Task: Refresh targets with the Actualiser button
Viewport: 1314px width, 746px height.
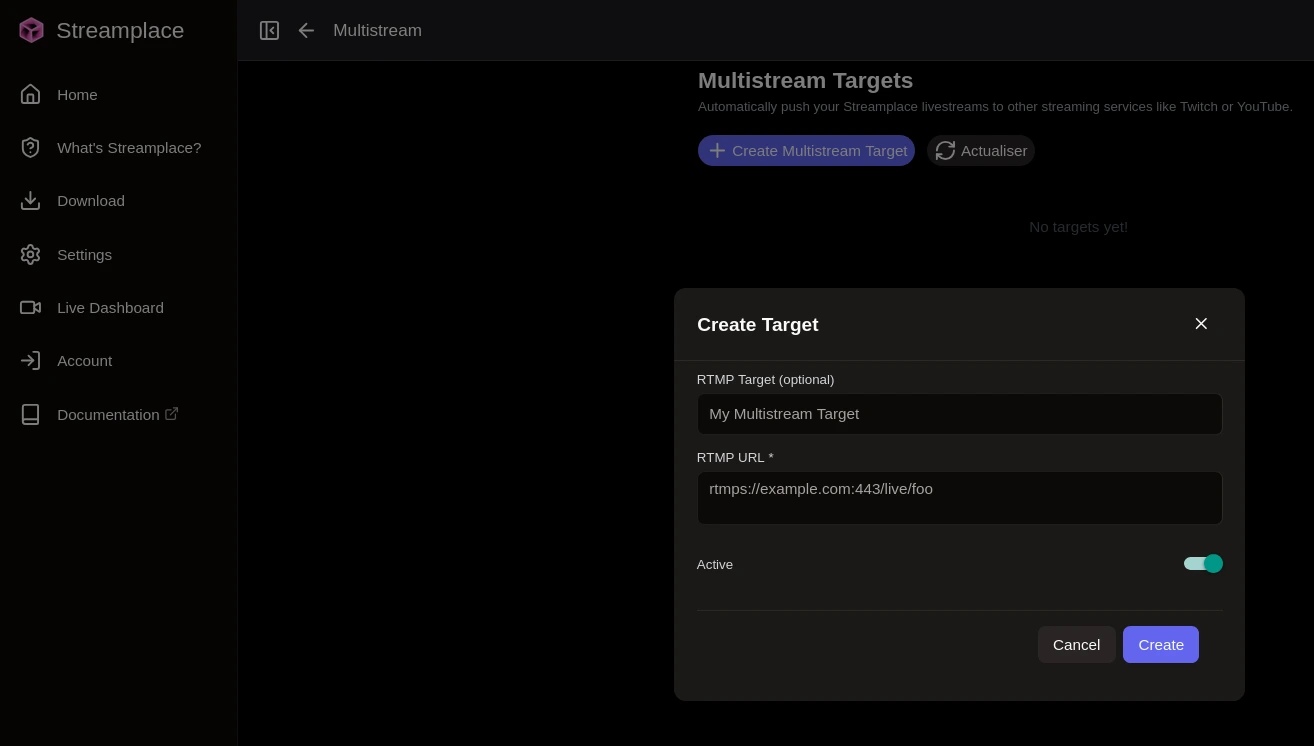Action: tap(981, 151)
